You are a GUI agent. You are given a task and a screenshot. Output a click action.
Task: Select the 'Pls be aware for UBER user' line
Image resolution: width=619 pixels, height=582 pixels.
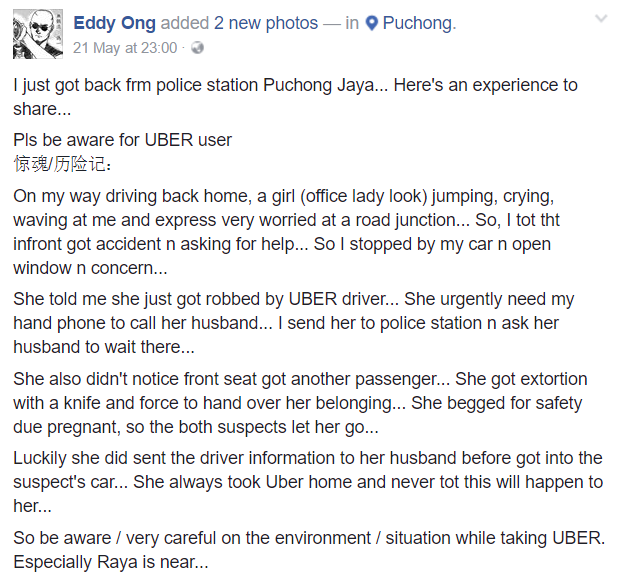point(122,140)
